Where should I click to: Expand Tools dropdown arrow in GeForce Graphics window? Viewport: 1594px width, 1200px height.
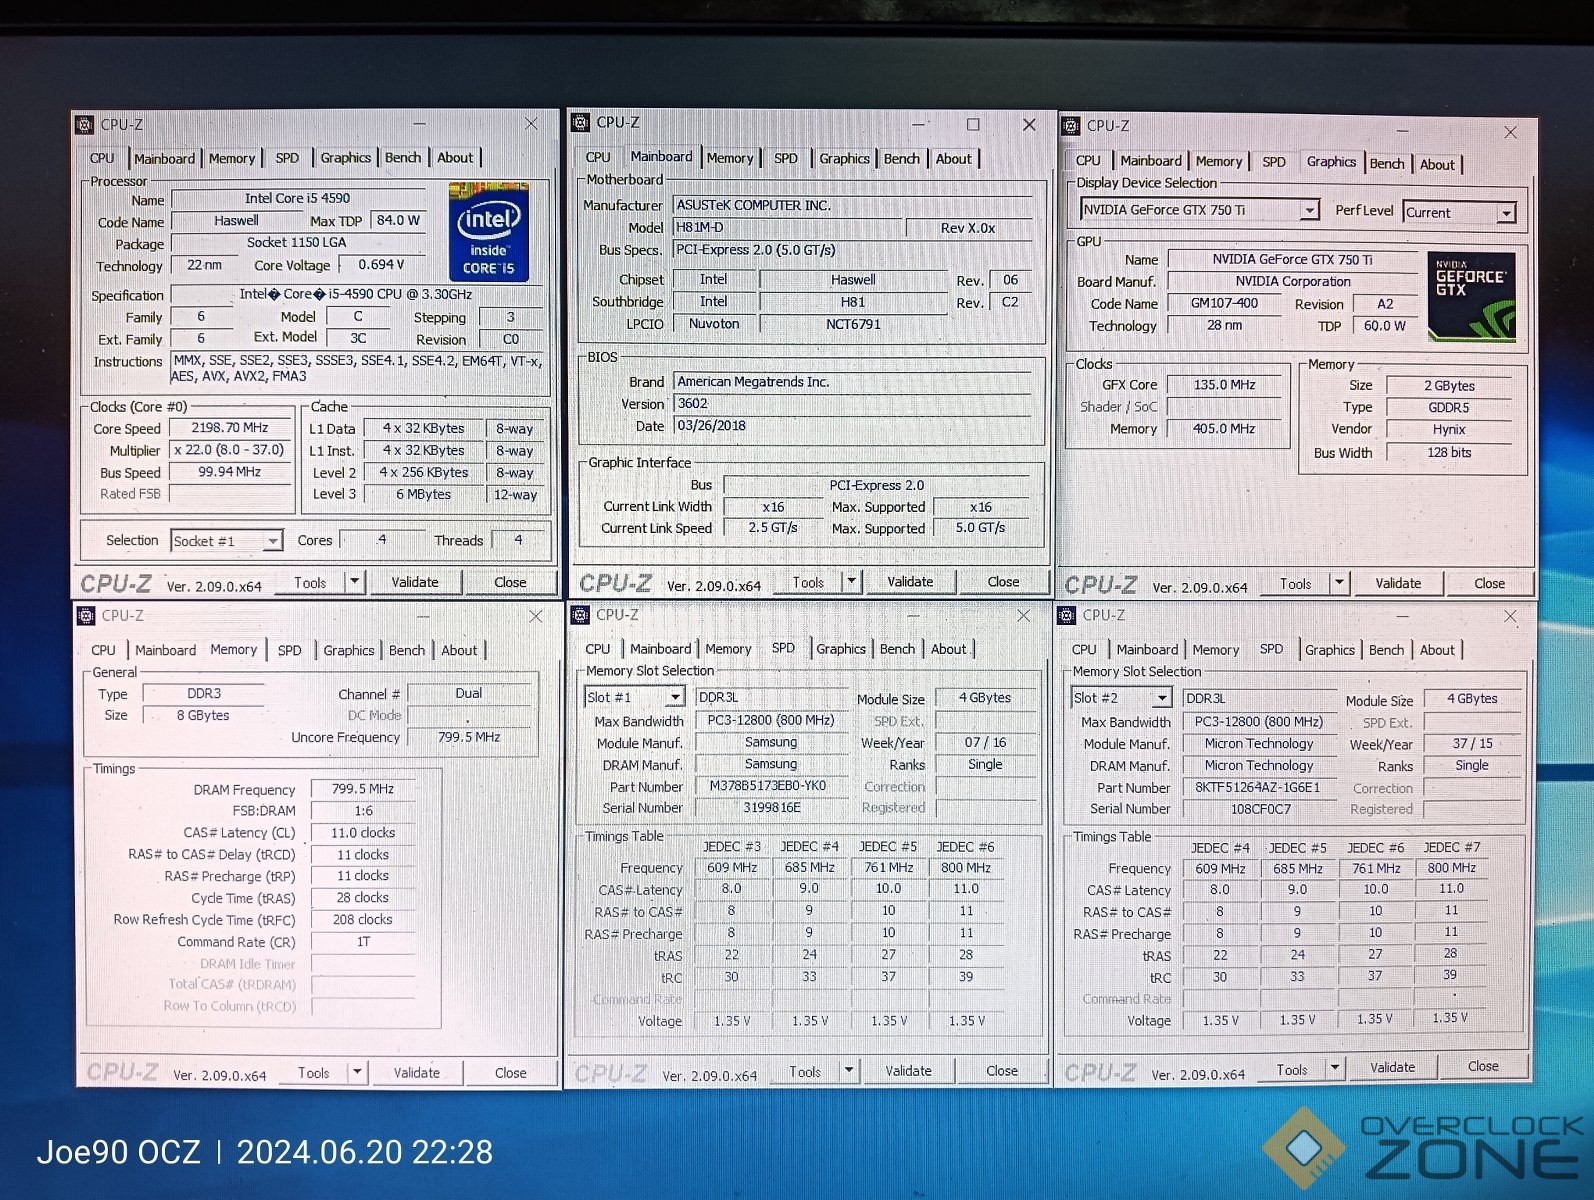point(1339,583)
